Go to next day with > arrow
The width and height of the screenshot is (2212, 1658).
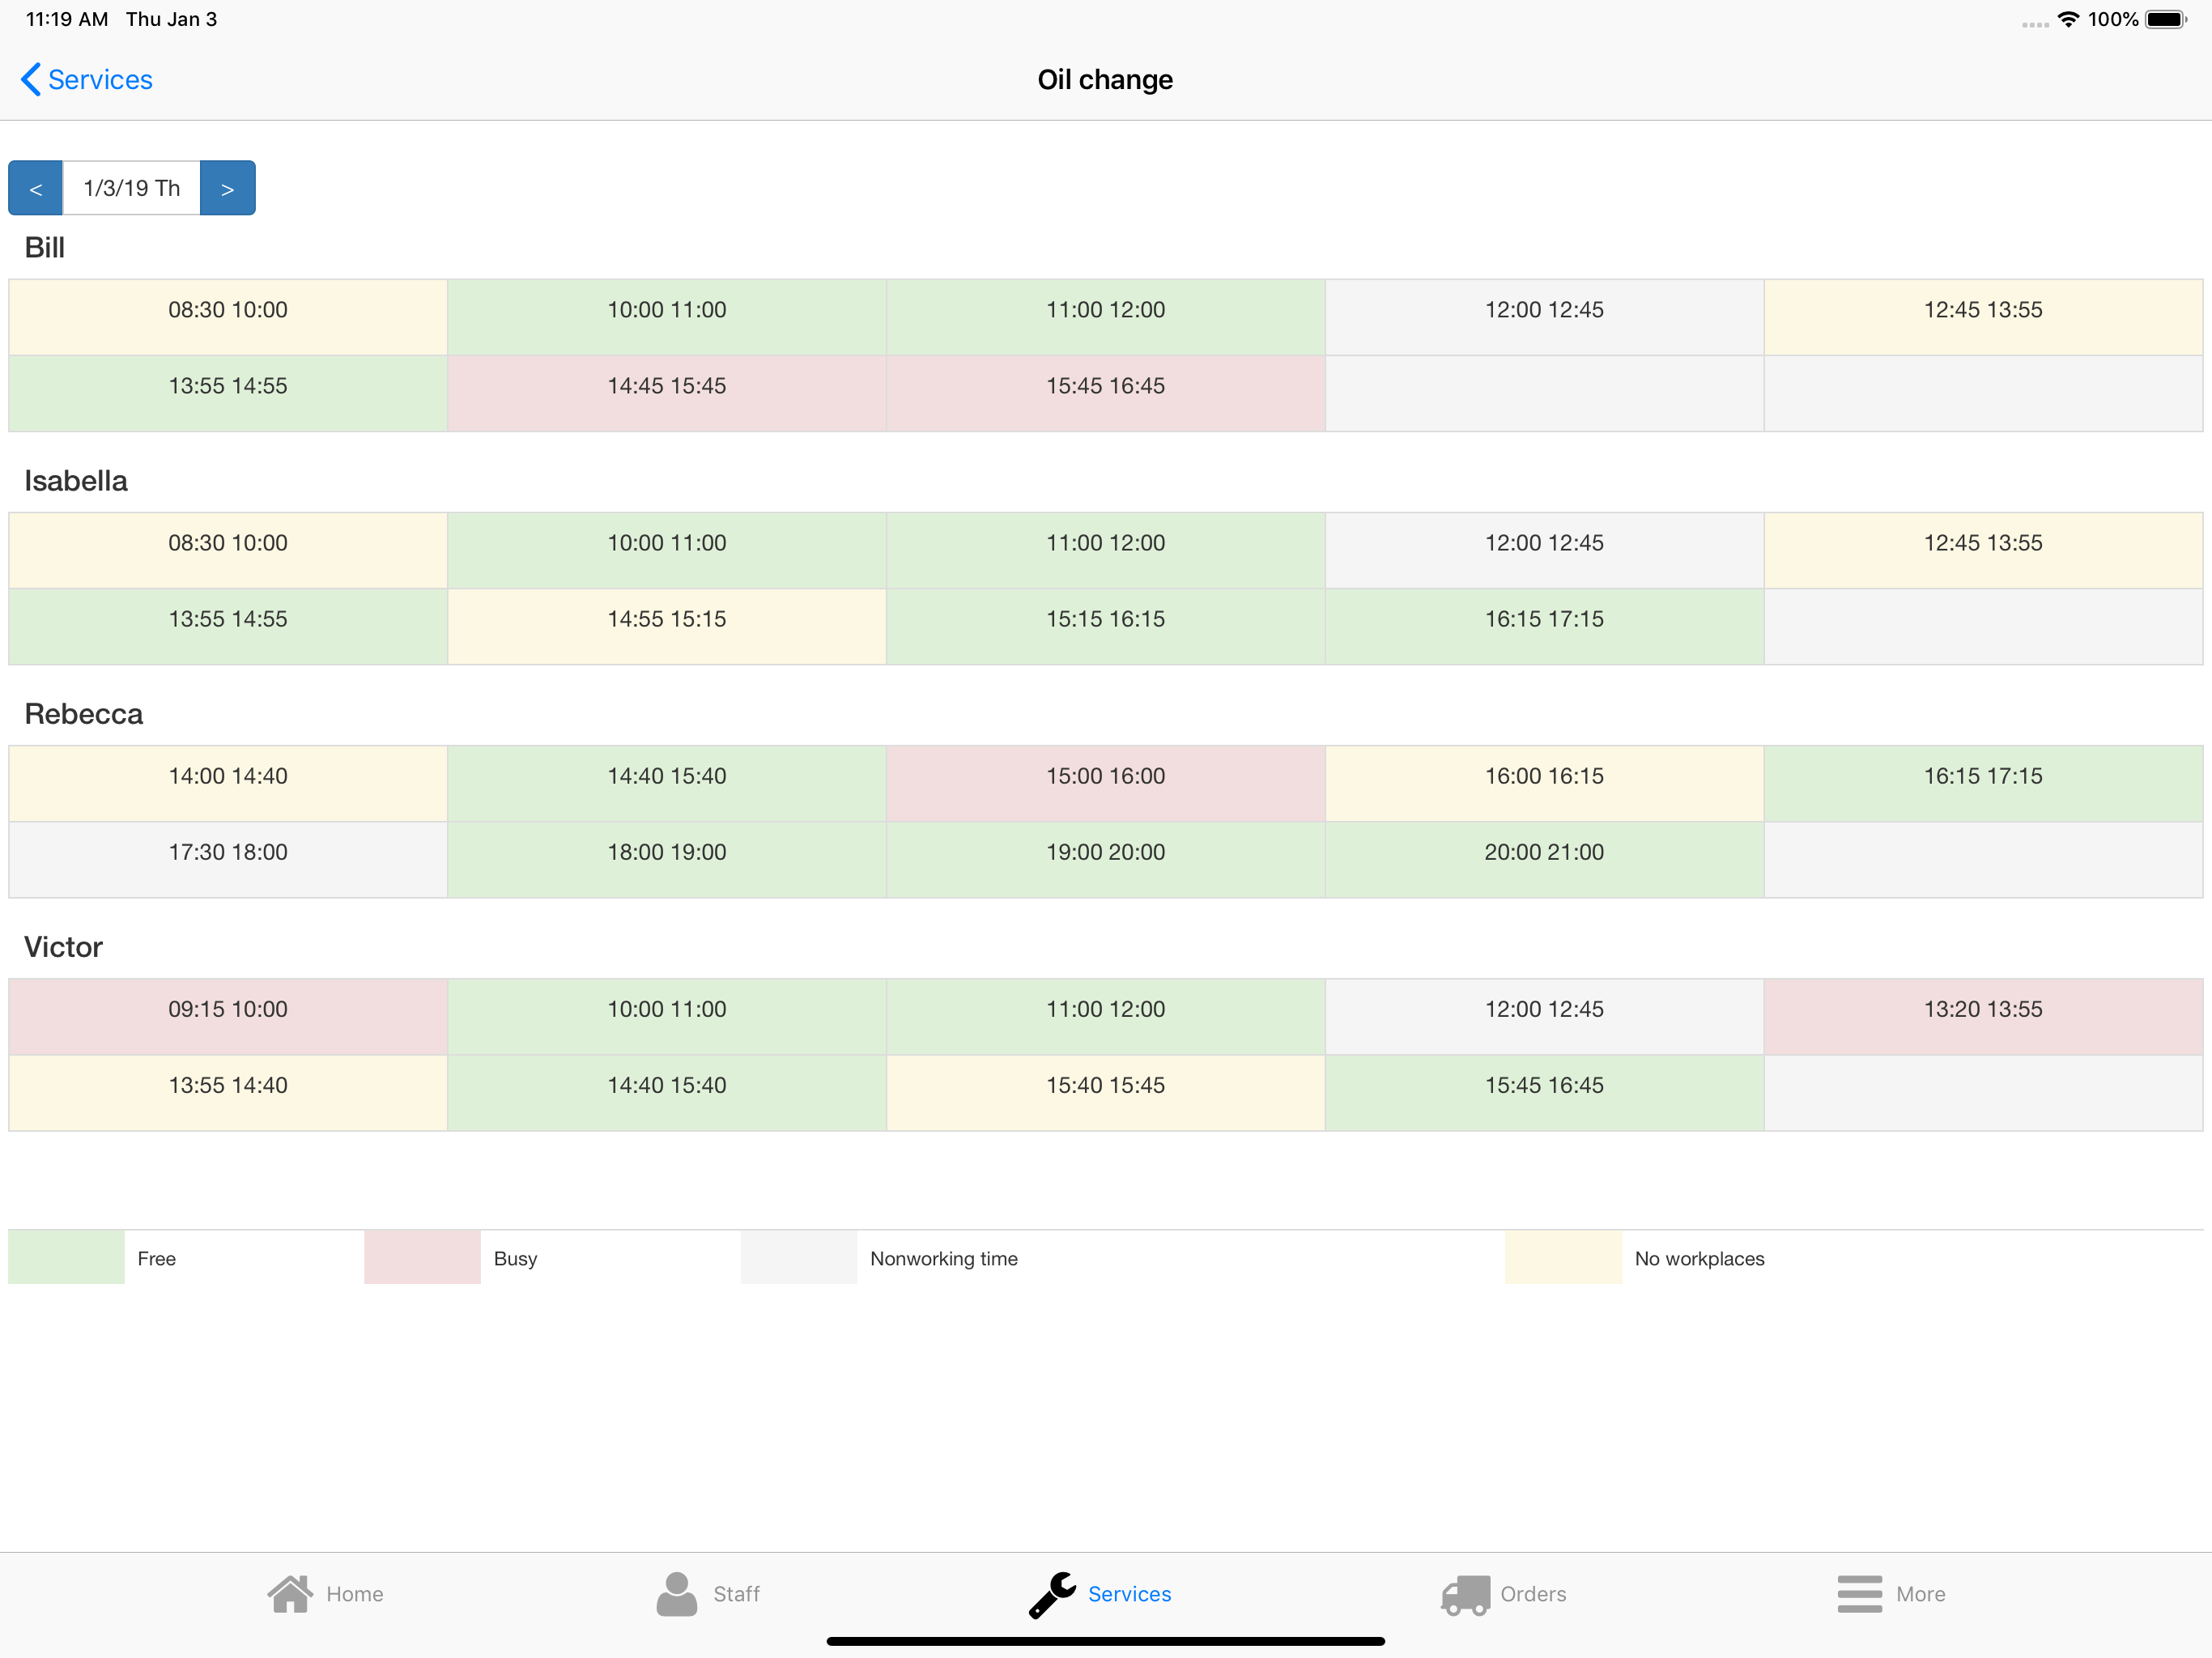click(x=227, y=188)
